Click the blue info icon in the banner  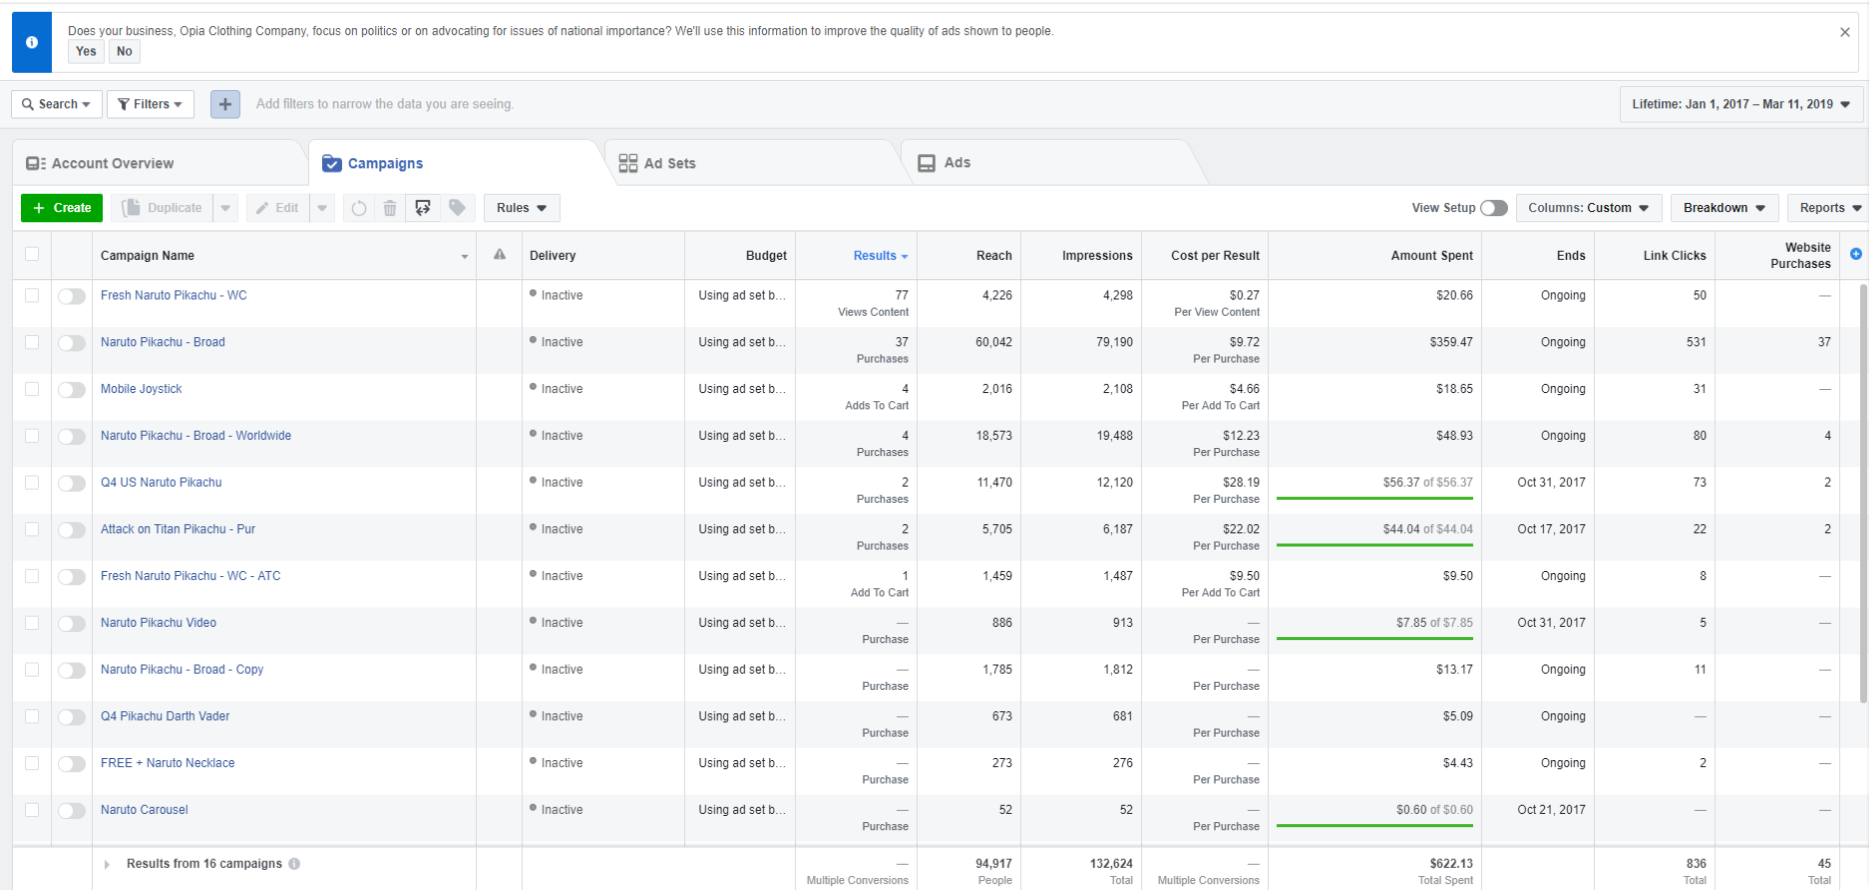[32, 43]
